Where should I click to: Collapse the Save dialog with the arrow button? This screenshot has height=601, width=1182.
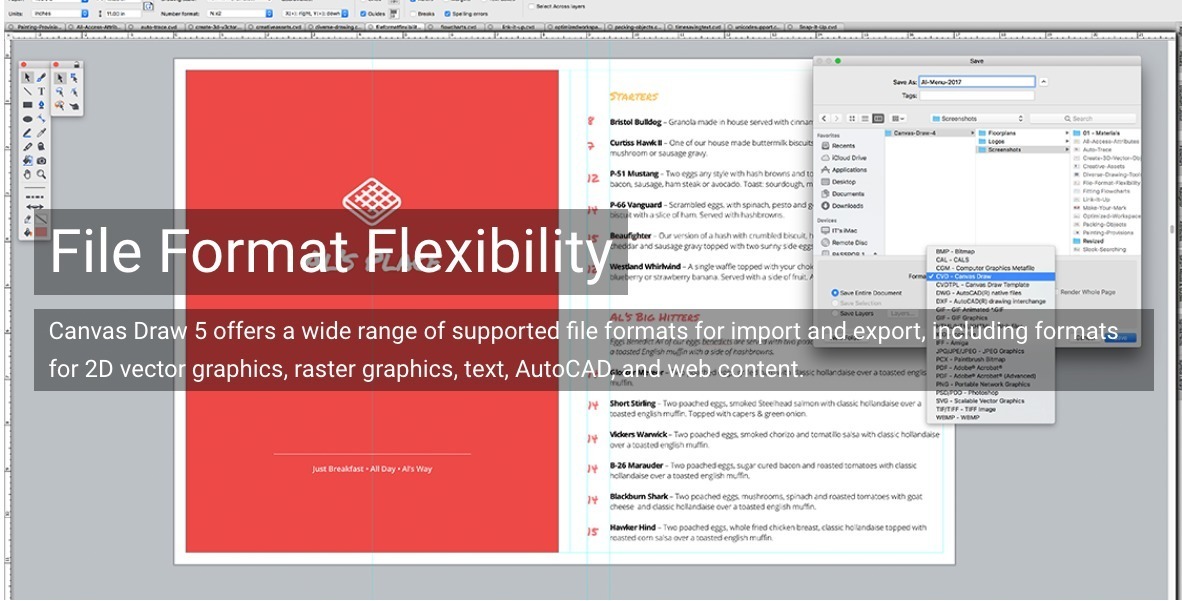coord(1044,82)
